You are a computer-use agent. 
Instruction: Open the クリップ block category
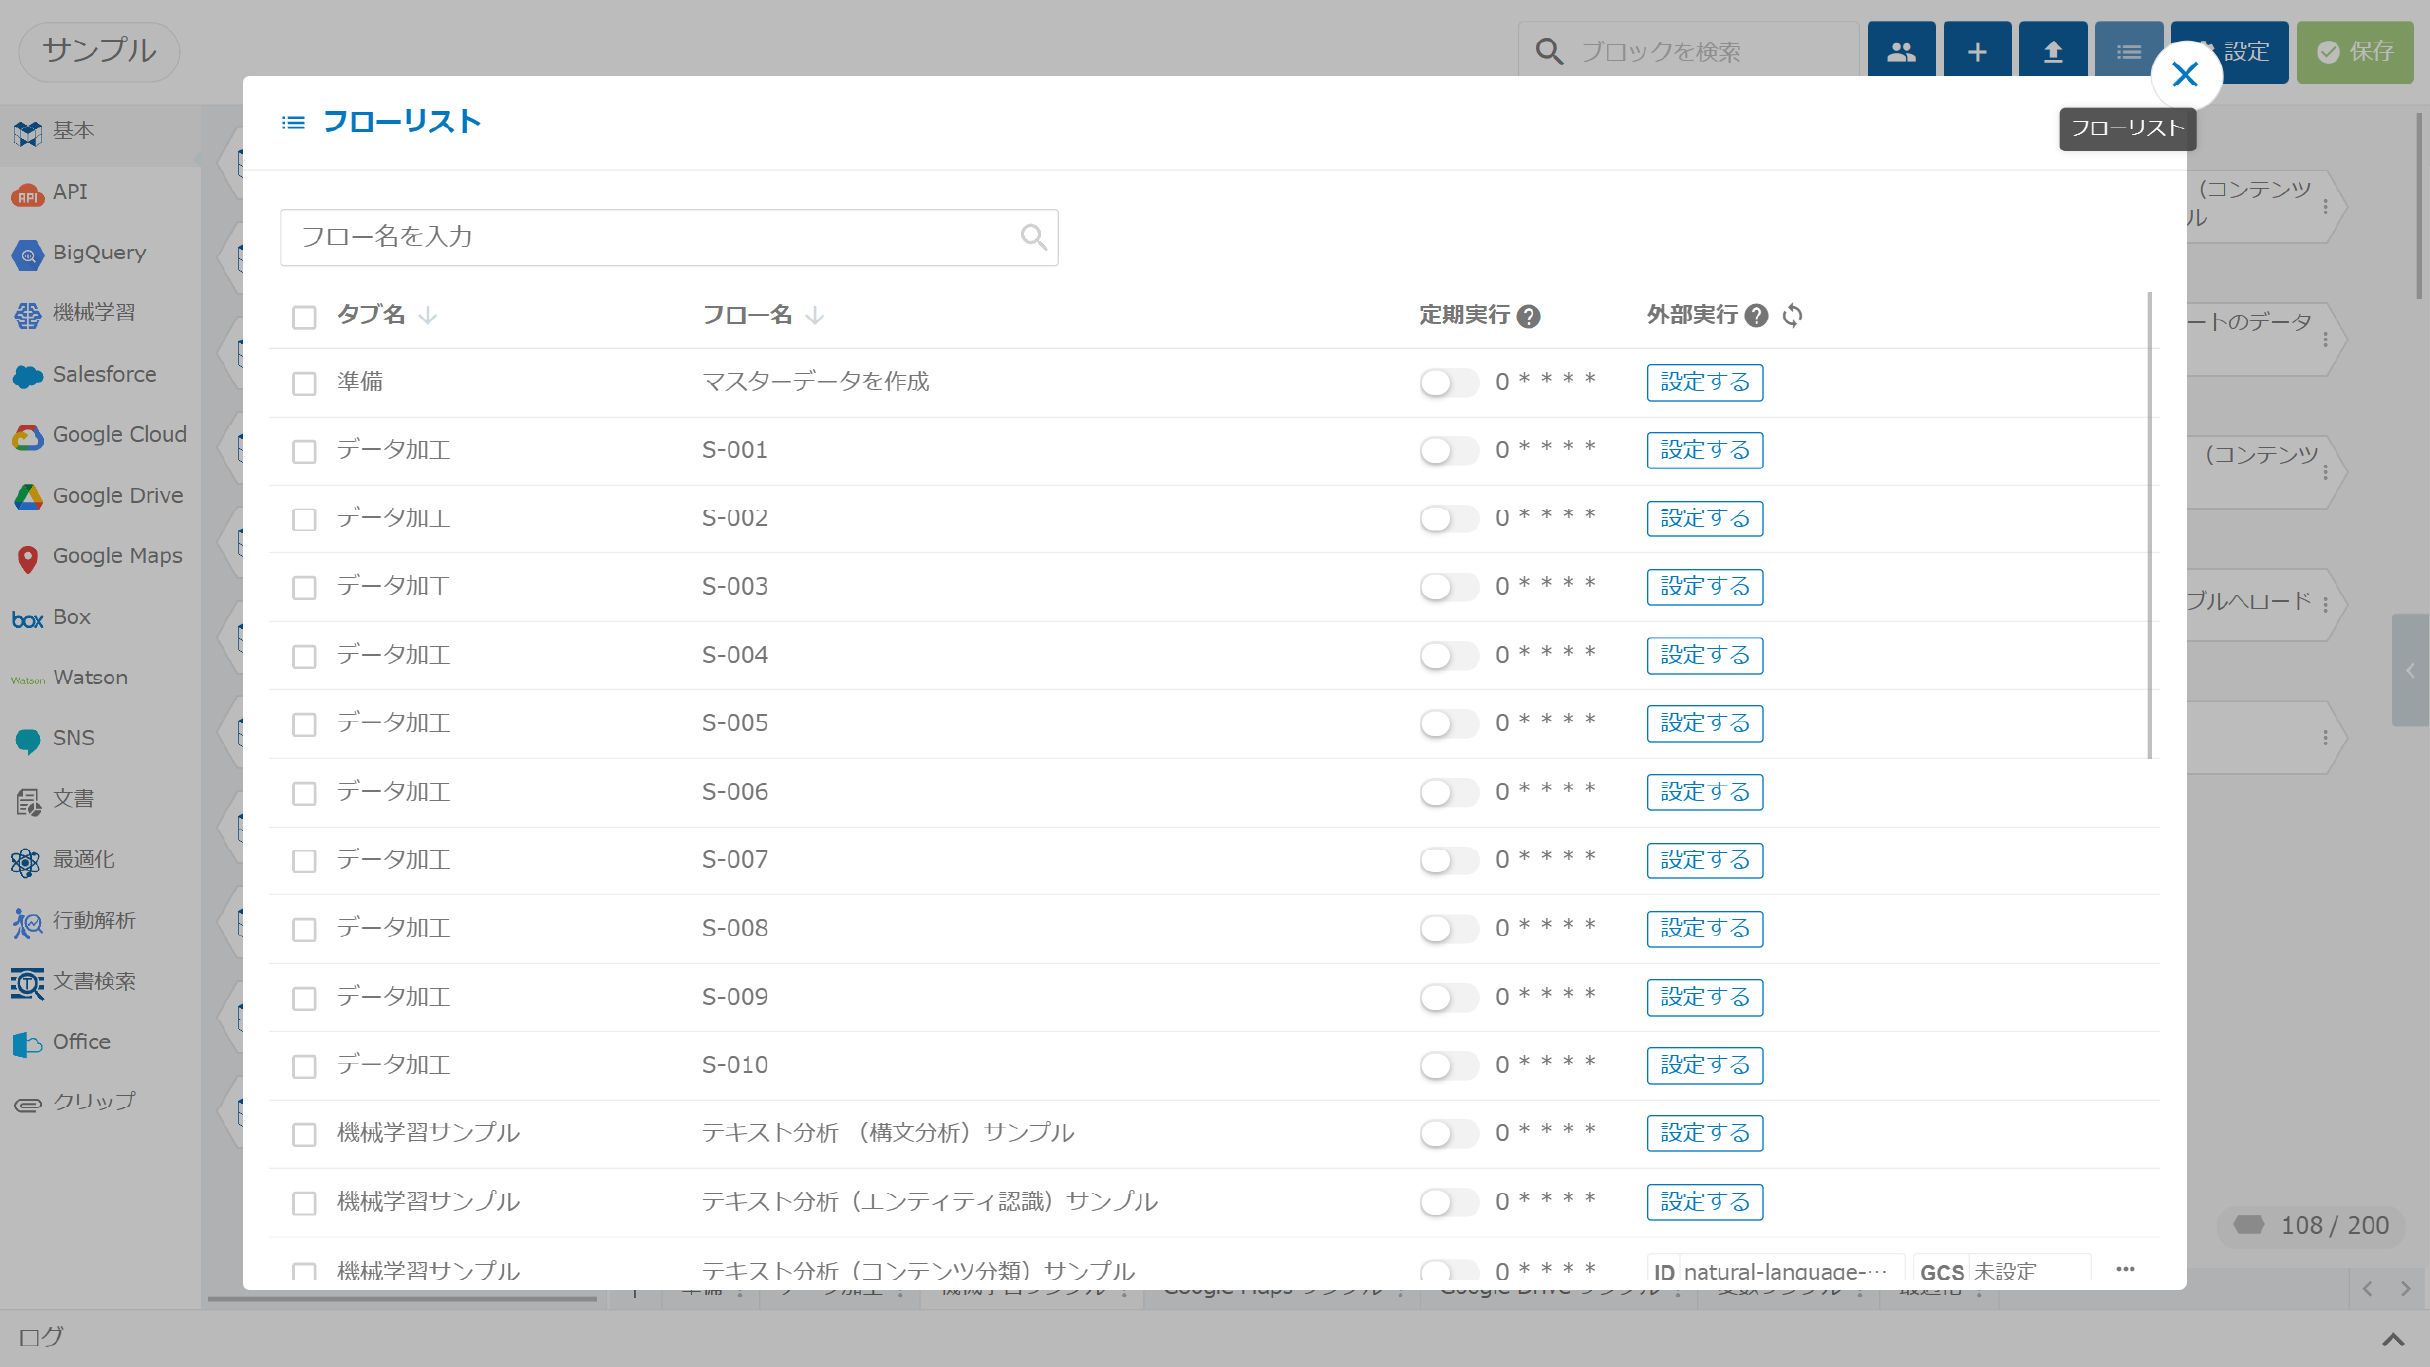(100, 1102)
